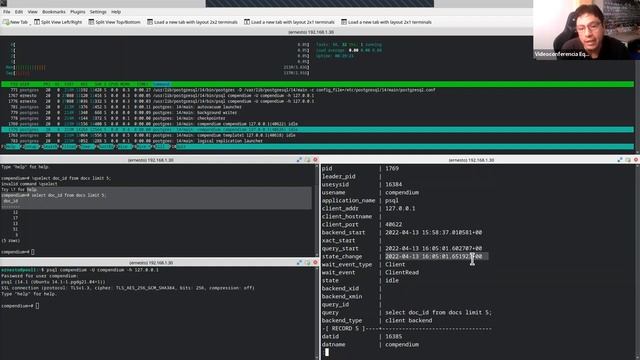The width and height of the screenshot is (640, 360).
Task: Click the usesysid value 16384
Action: point(393,184)
